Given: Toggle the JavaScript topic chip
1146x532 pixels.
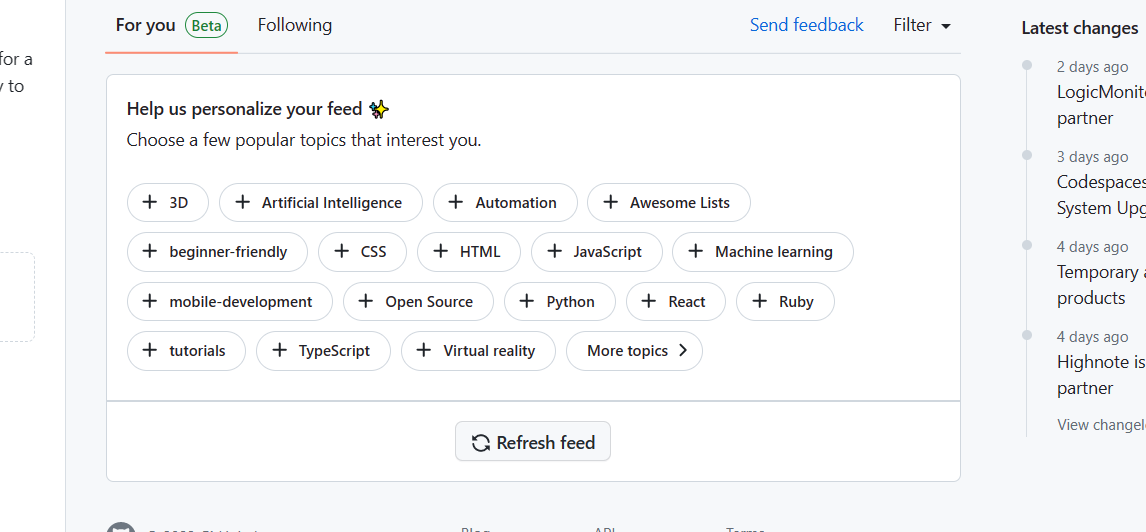Looking at the screenshot, I should pyautogui.click(x=596, y=252).
